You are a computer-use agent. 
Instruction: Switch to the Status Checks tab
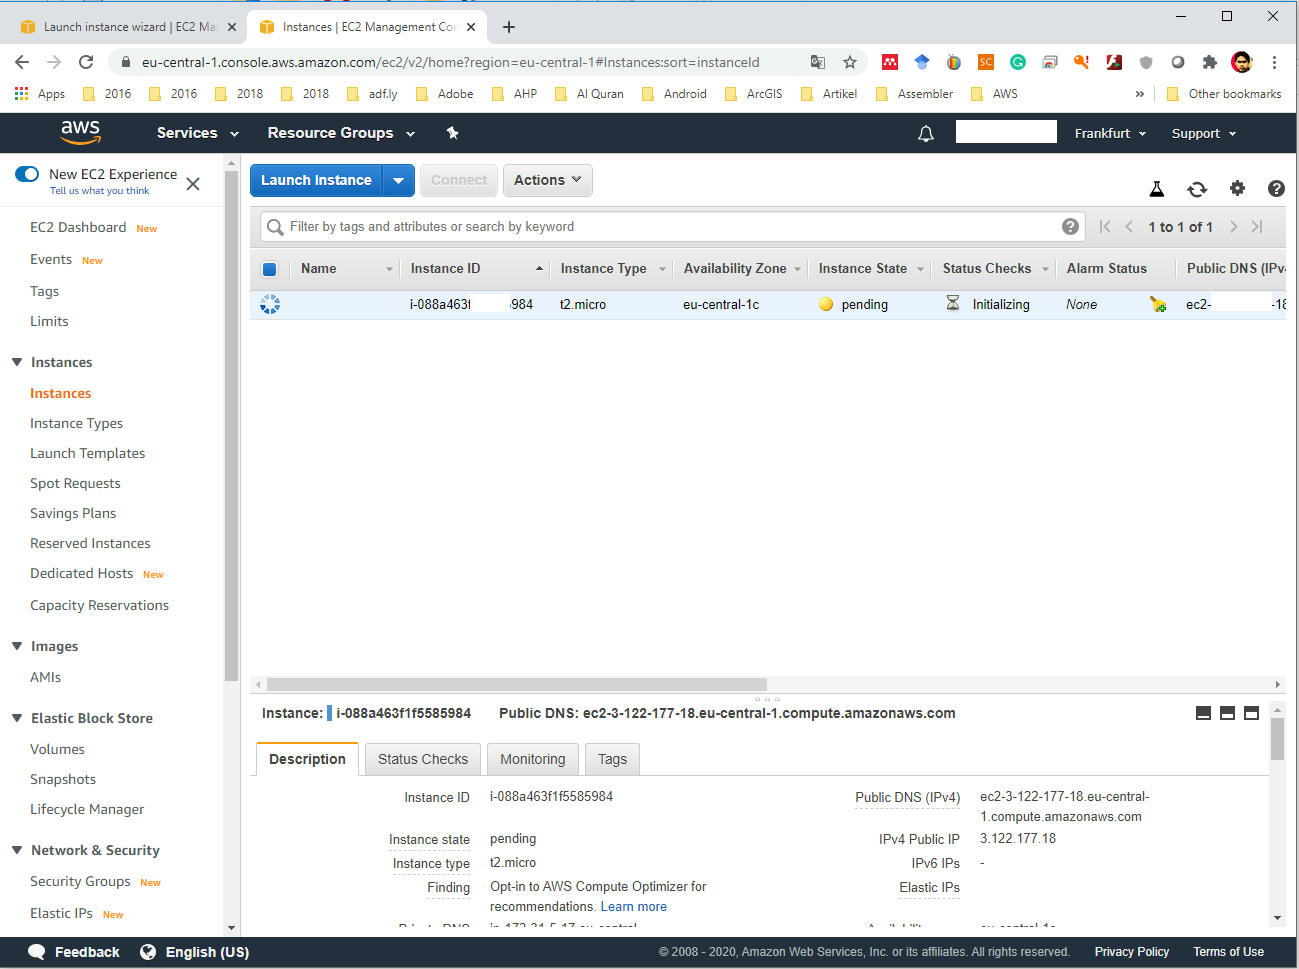tap(423, 759)
